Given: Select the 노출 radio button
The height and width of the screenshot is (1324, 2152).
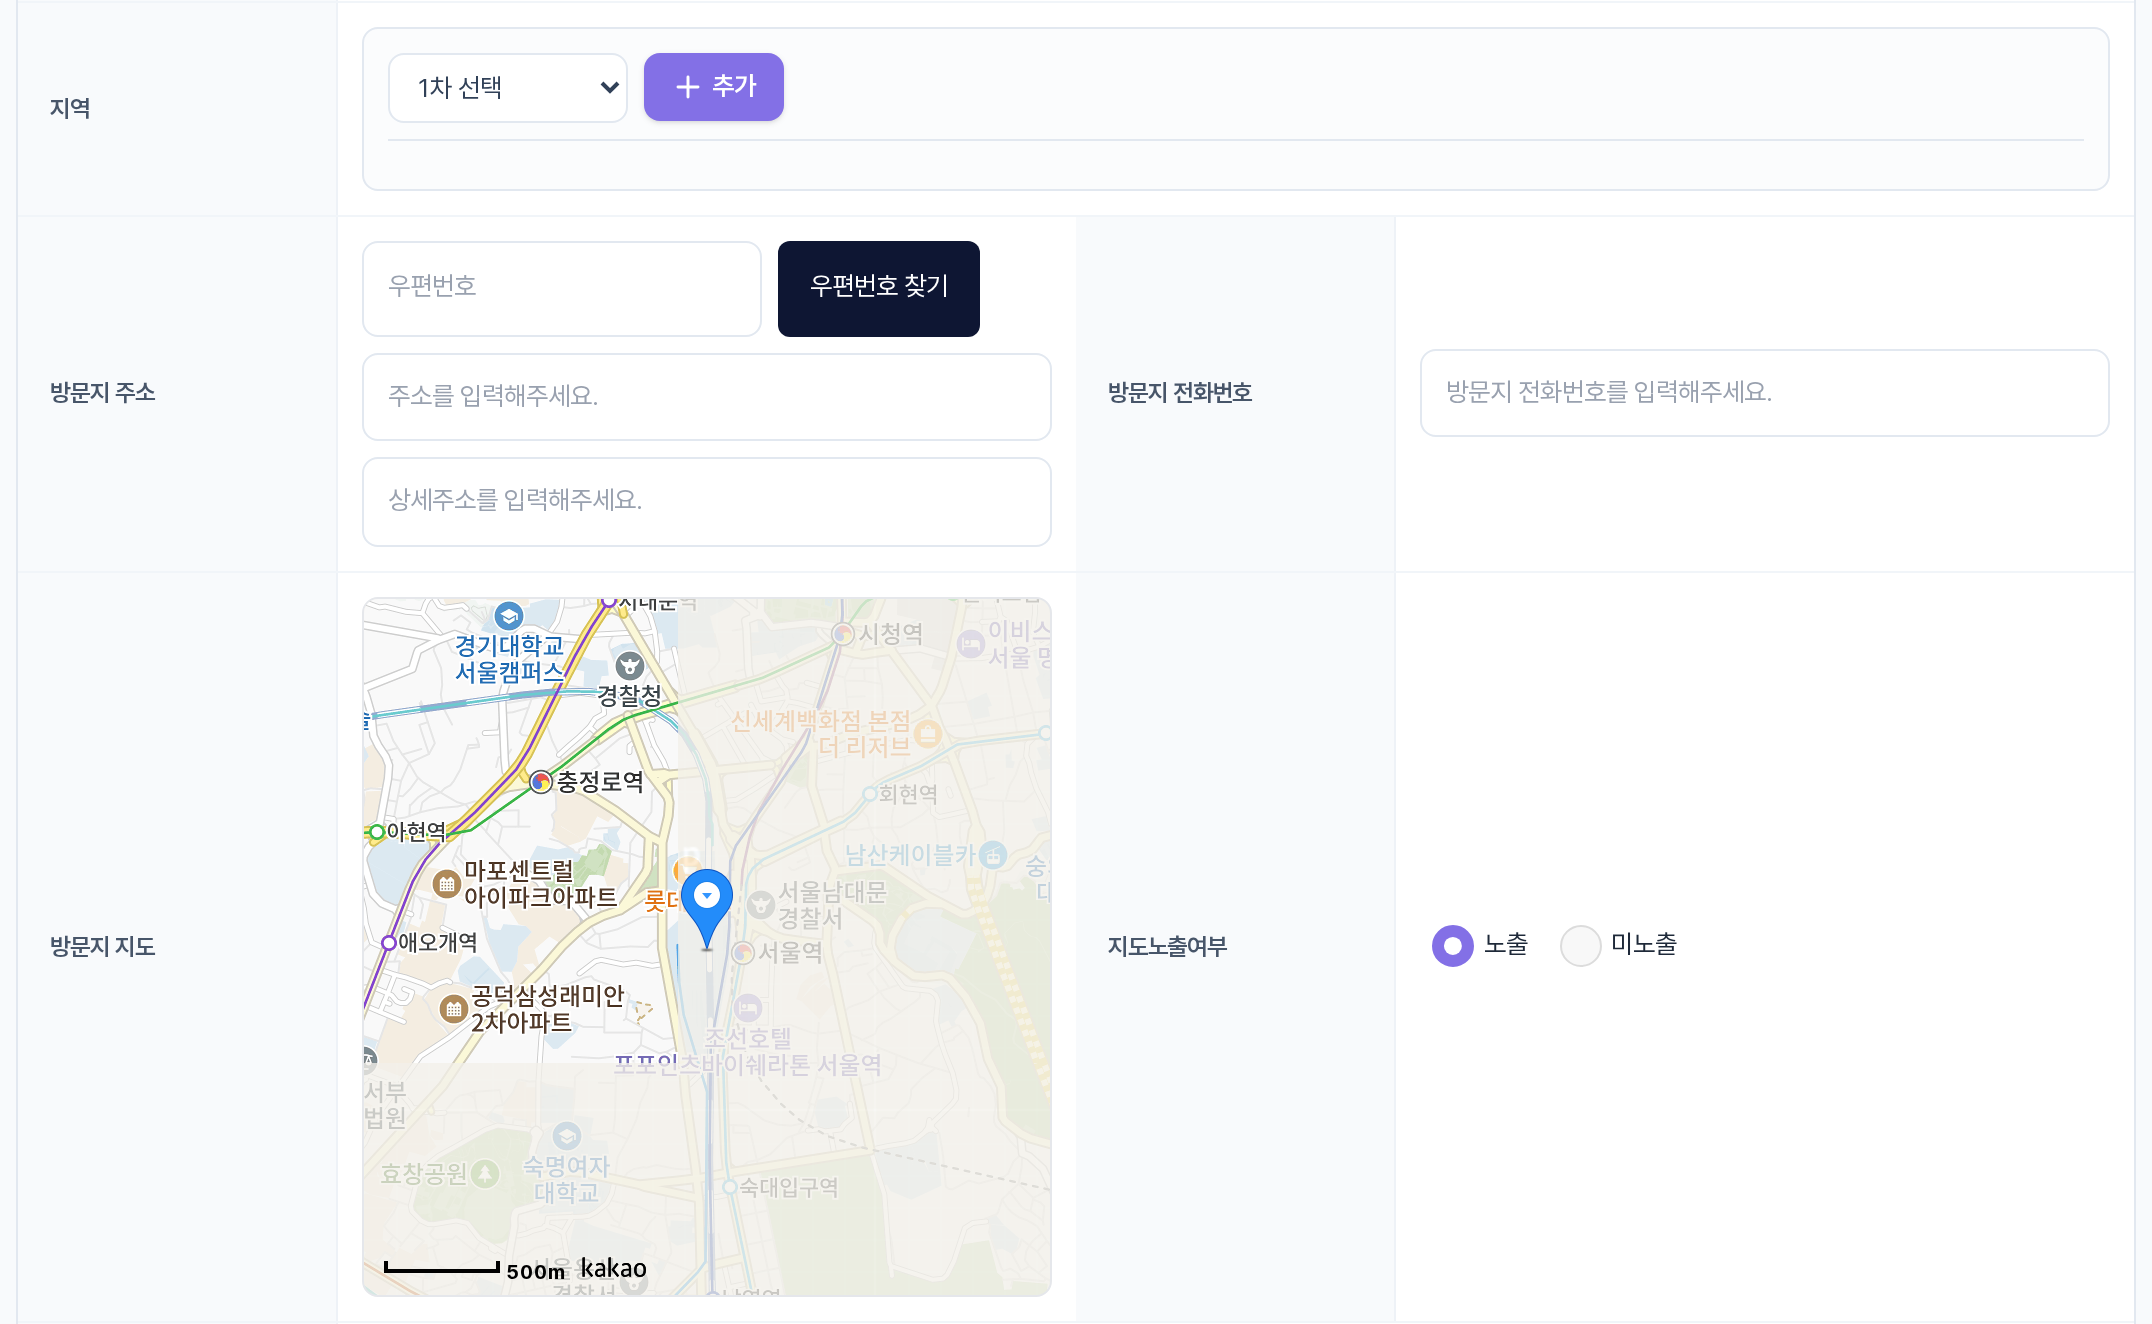Looking at the screenshot, I should click(1453, 945).
